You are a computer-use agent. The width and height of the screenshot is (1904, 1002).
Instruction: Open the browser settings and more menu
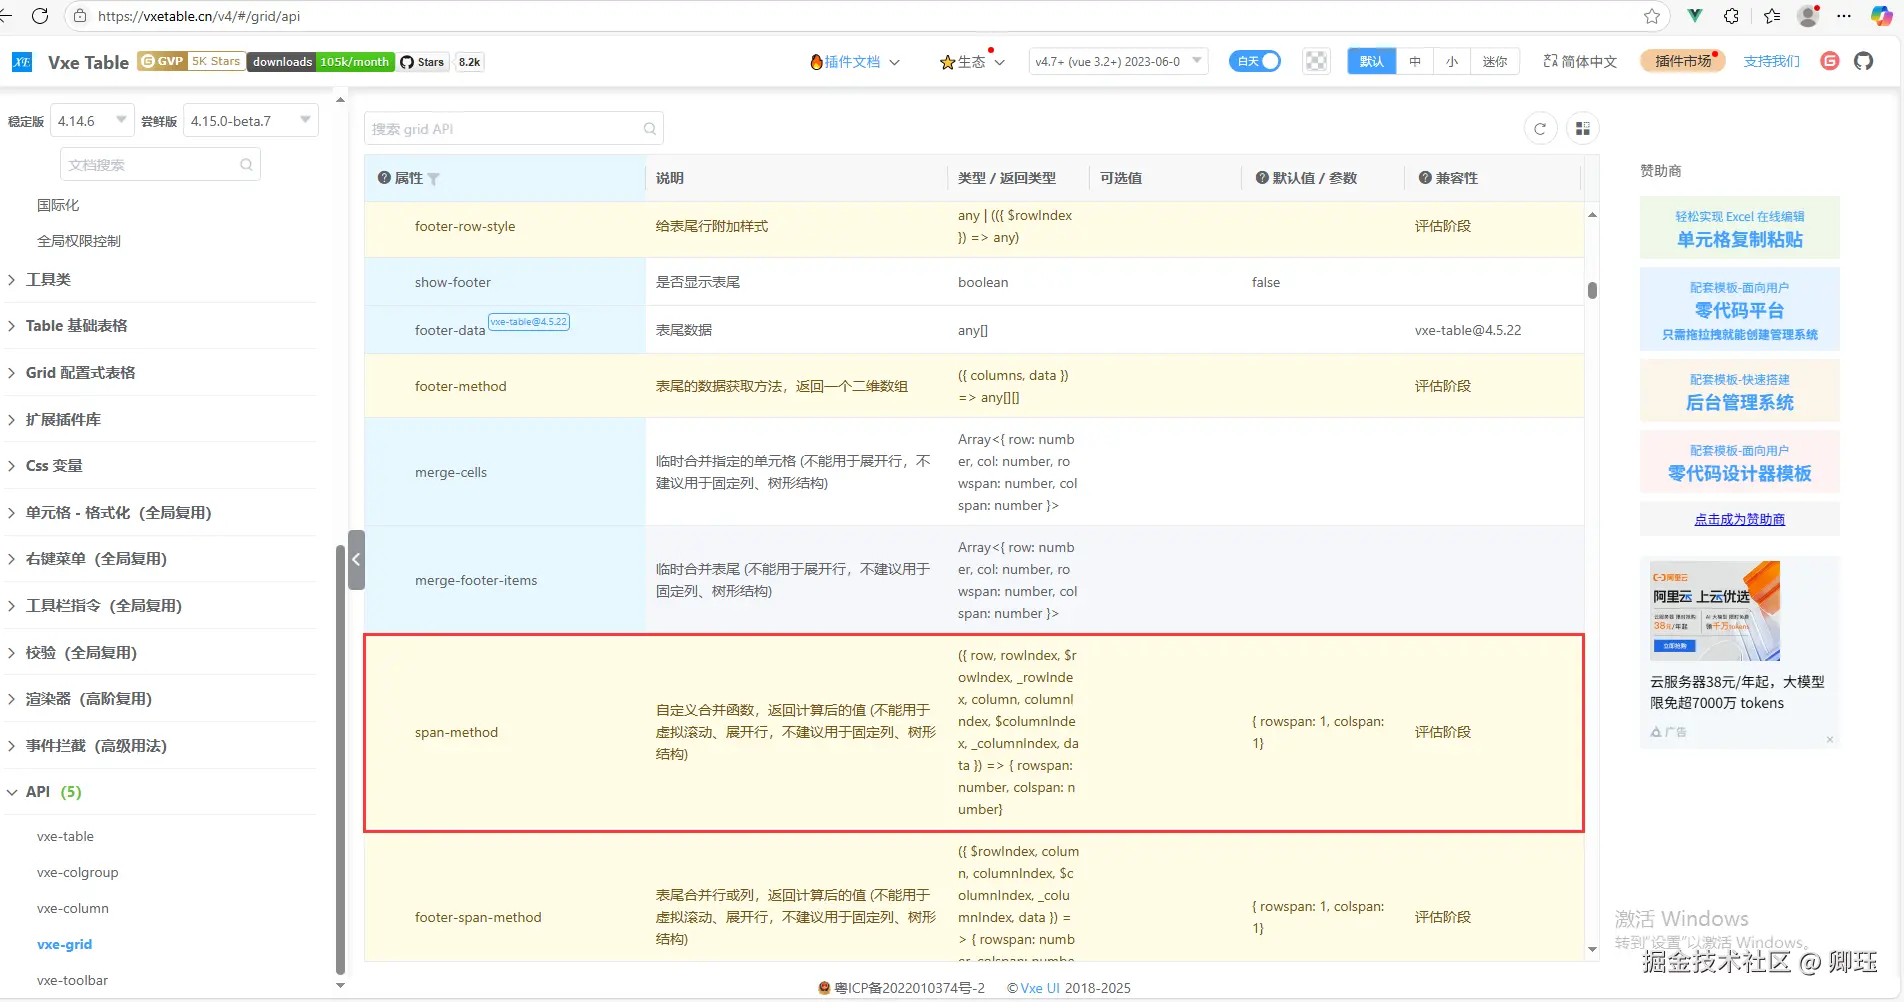point(1845,16)
